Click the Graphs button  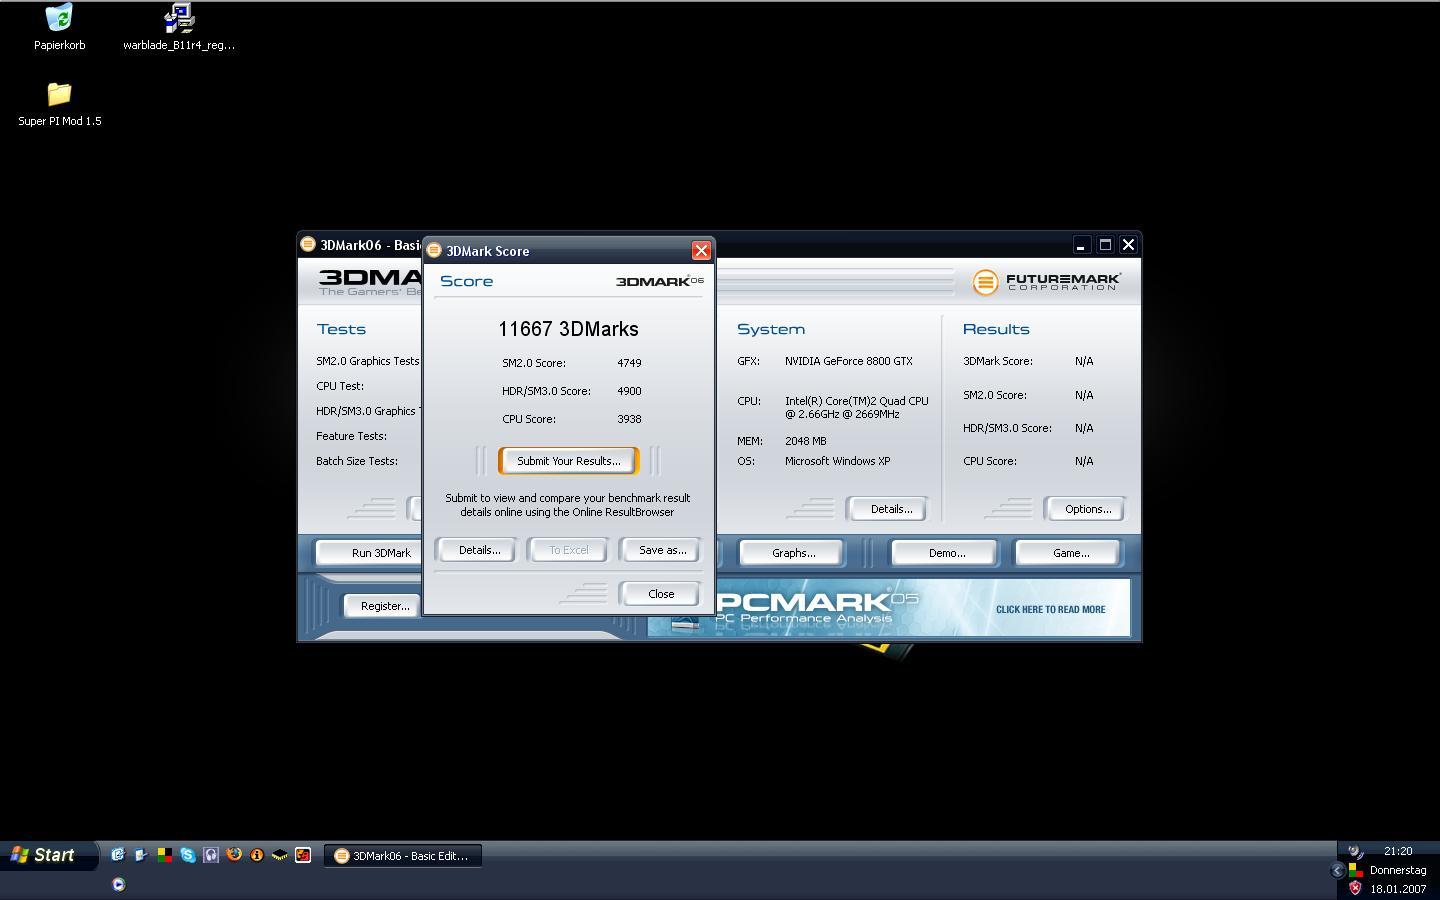pyautogui.click(x=793, y=553)
